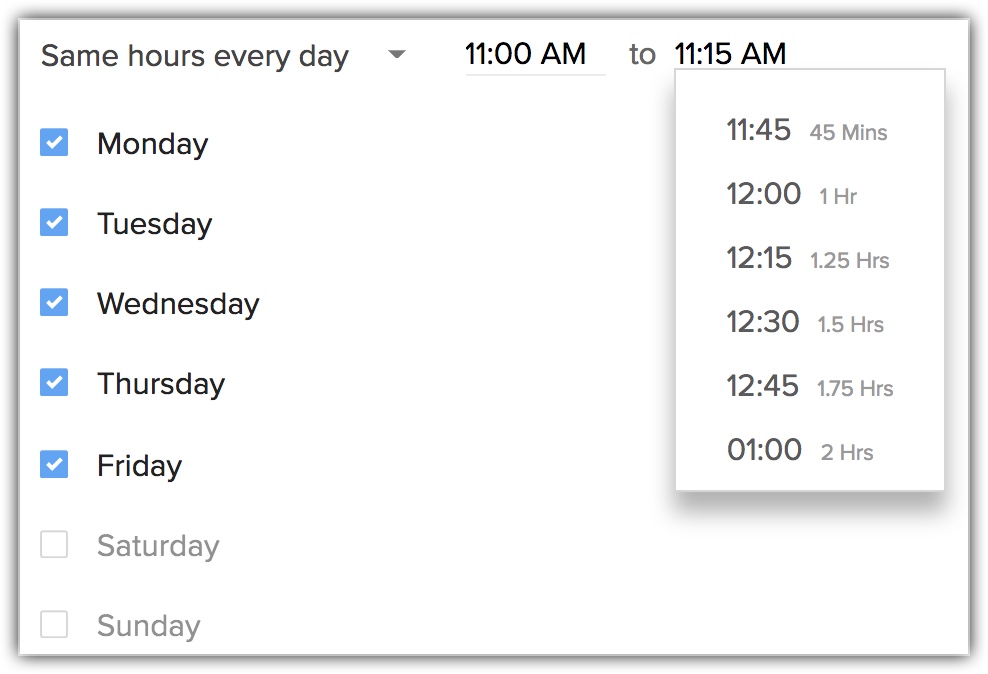Image resolution: width=988 pixels, height=674 pixels.
Task: Enable the Saturday checkbox
Action: point(54,545)
